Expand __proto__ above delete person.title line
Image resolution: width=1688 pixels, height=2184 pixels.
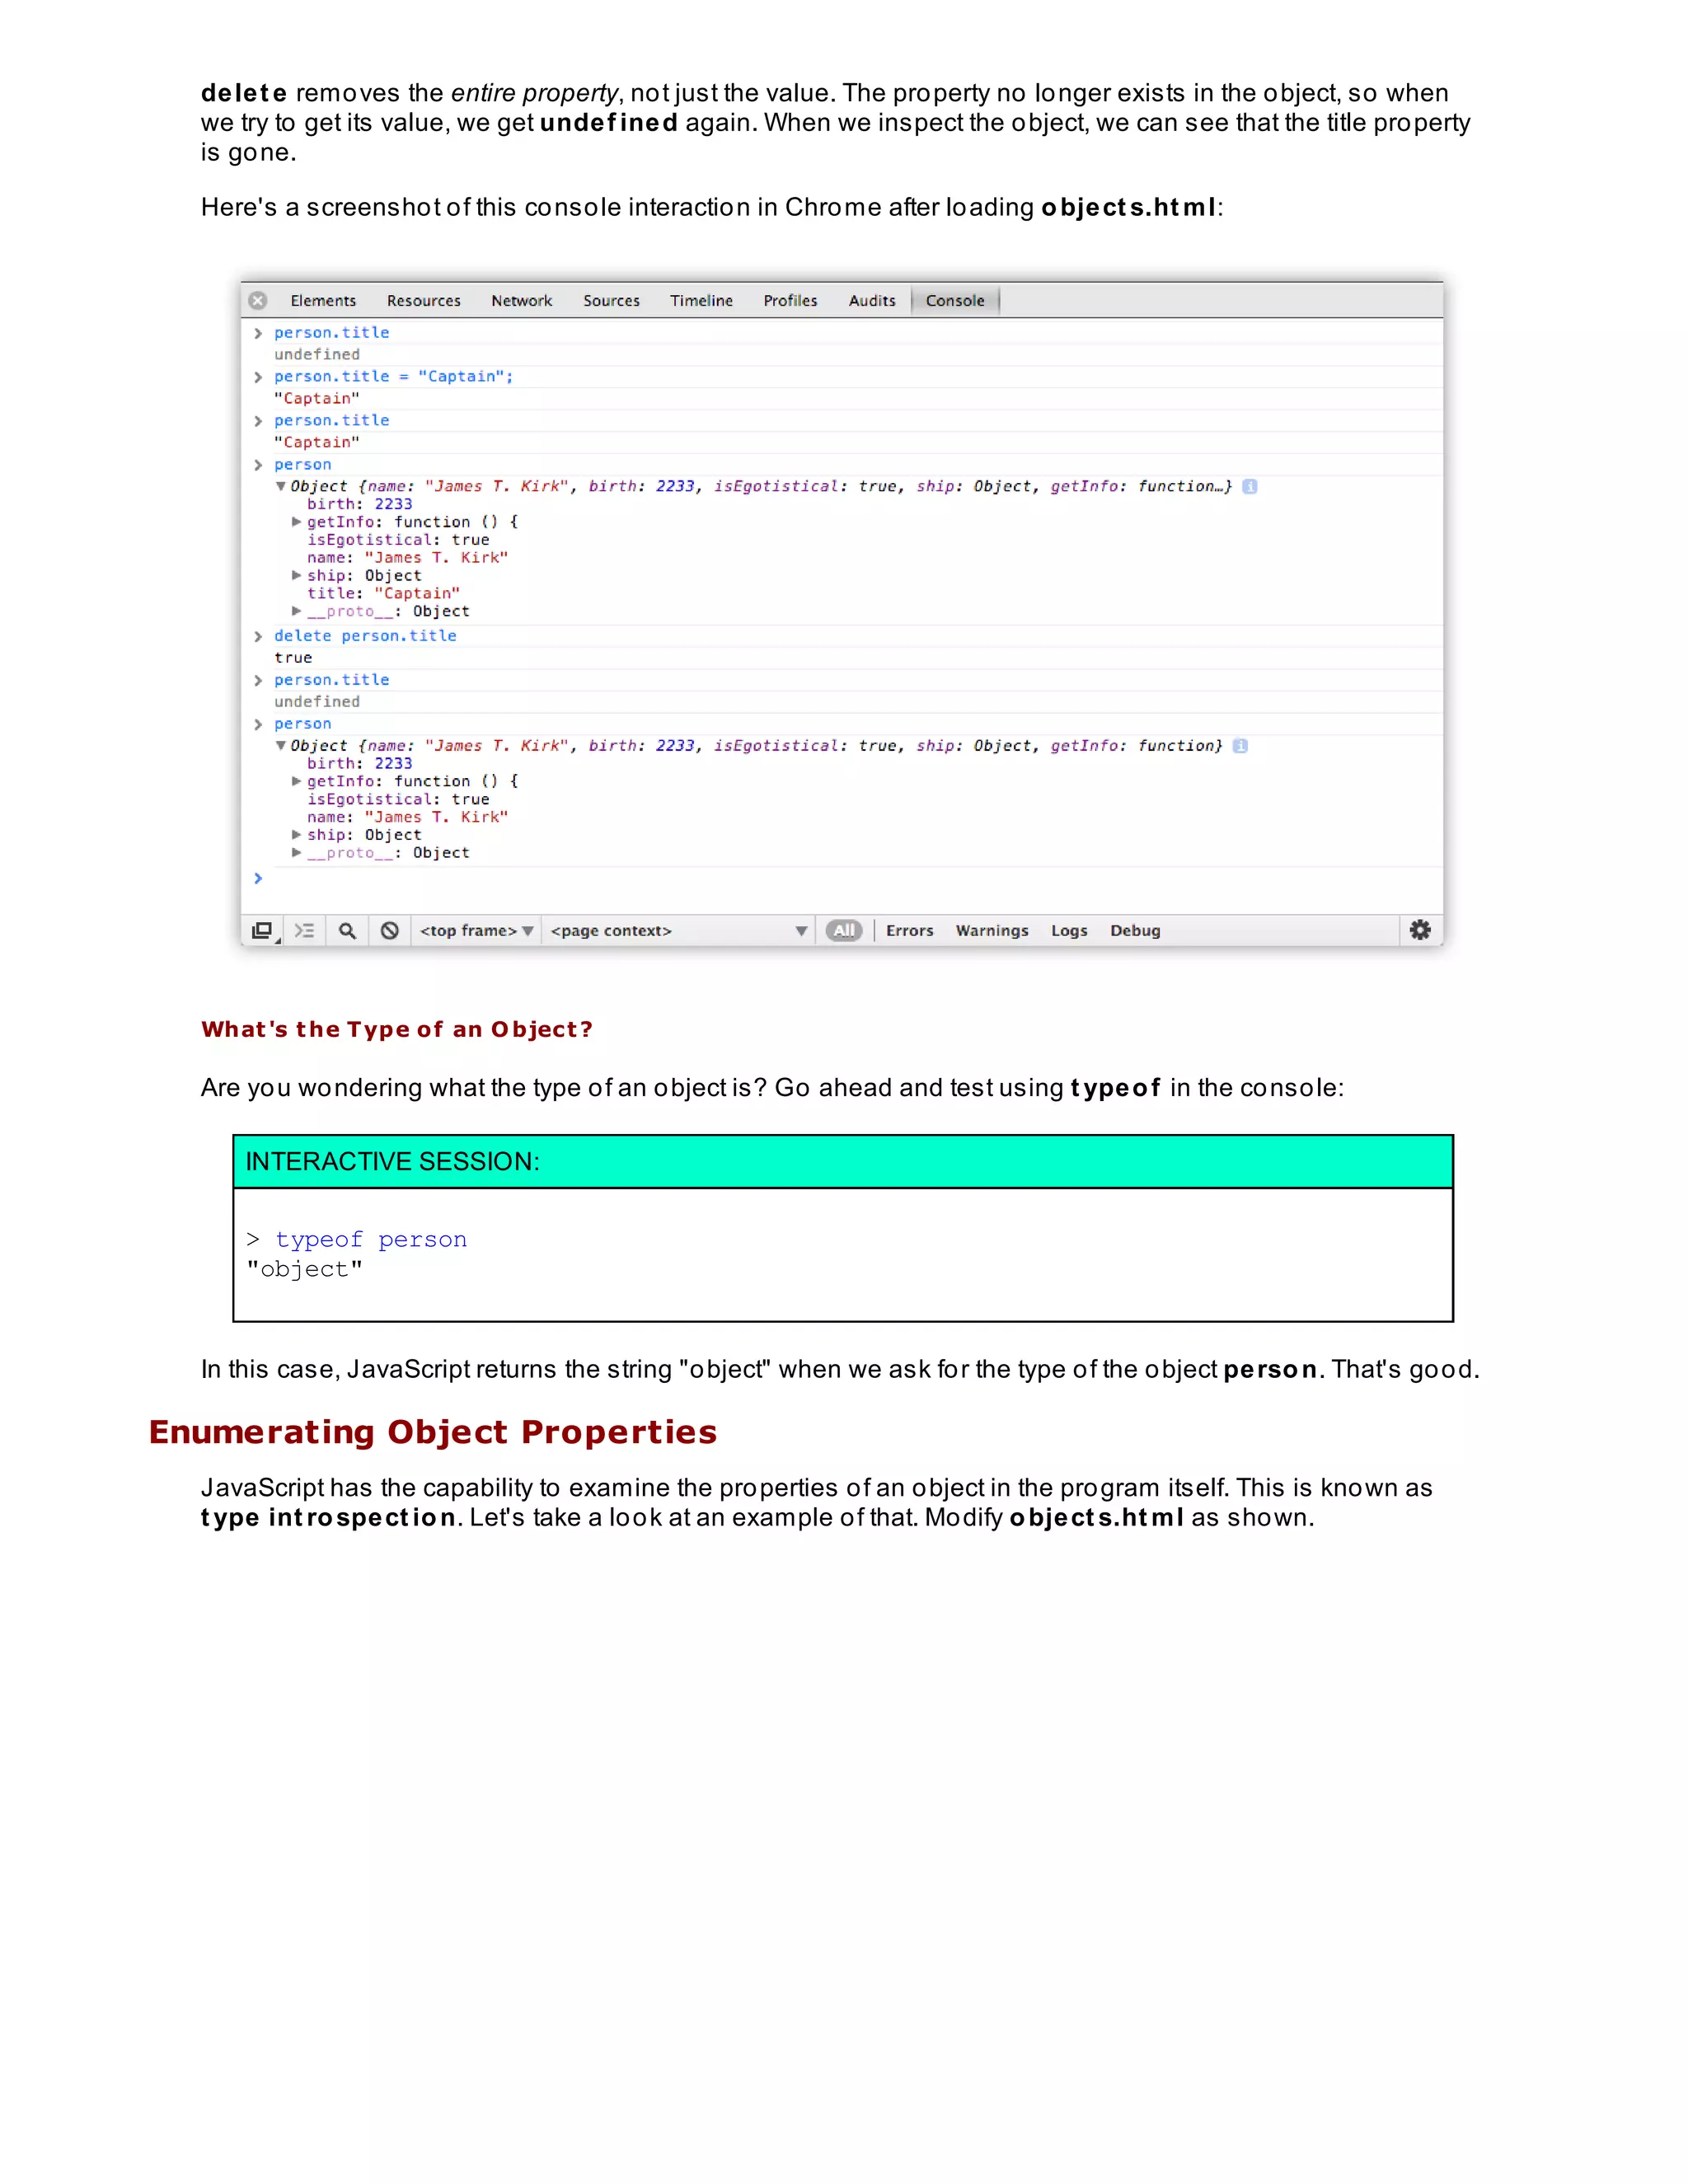(296, 611)
